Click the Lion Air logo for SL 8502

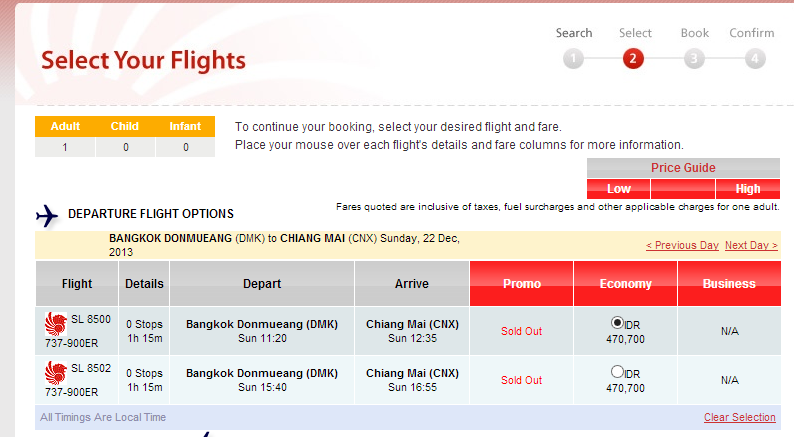[x=55, y=374]
